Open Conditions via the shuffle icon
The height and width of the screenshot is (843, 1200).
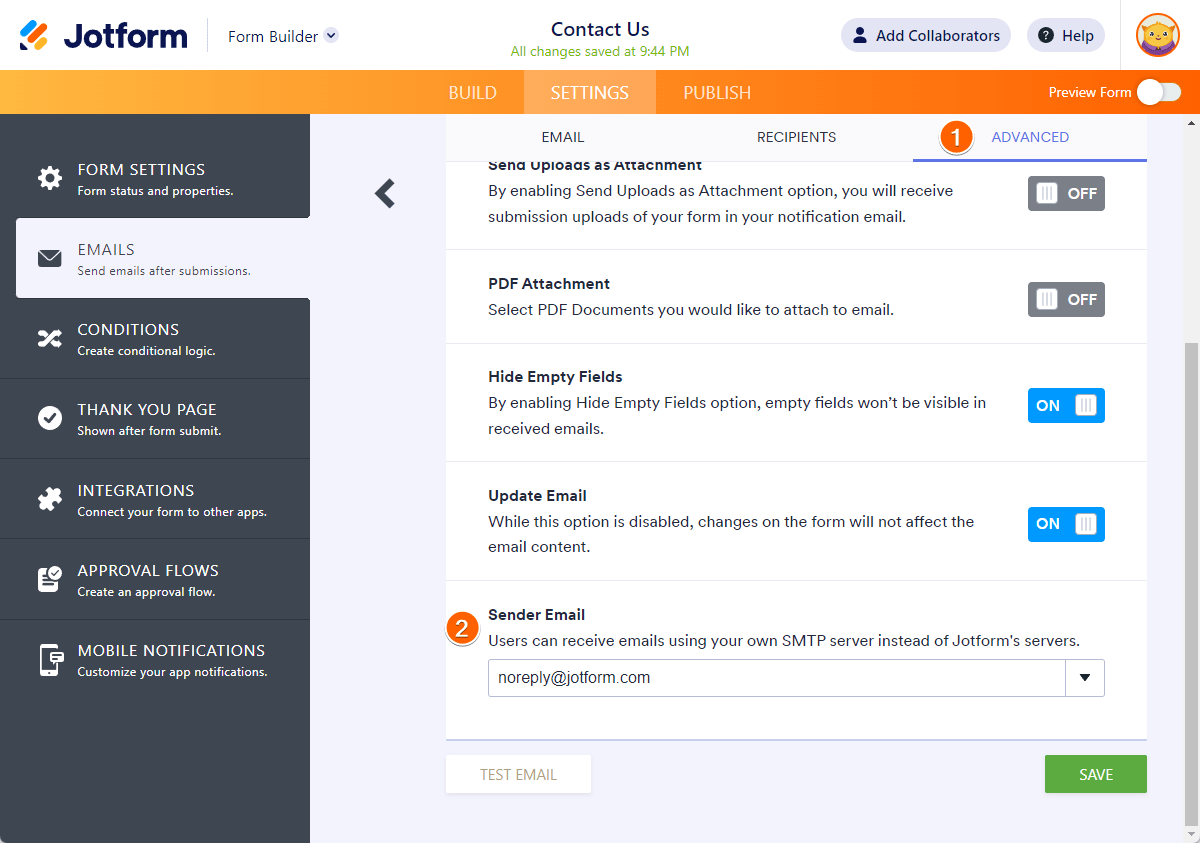[49, 338]
